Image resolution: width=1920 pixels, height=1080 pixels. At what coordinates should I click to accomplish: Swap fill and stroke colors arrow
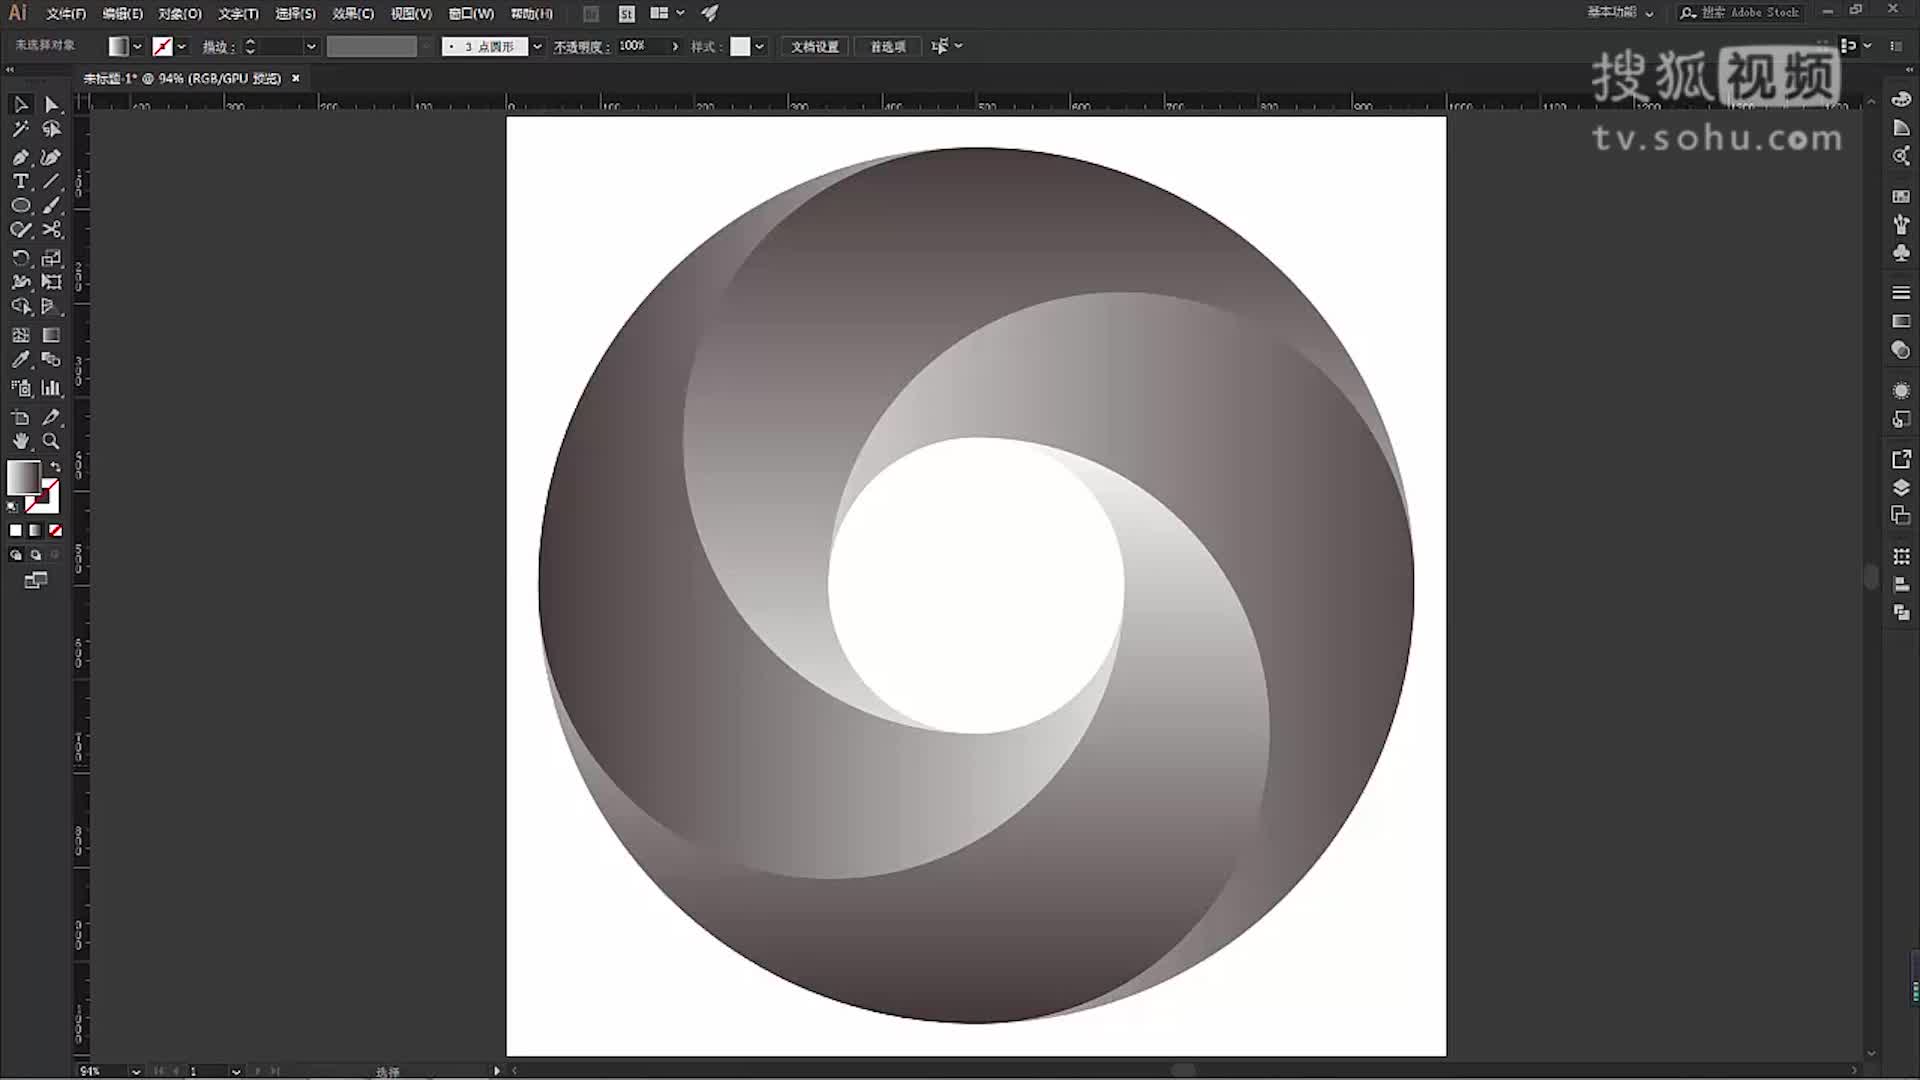(56, 466)
